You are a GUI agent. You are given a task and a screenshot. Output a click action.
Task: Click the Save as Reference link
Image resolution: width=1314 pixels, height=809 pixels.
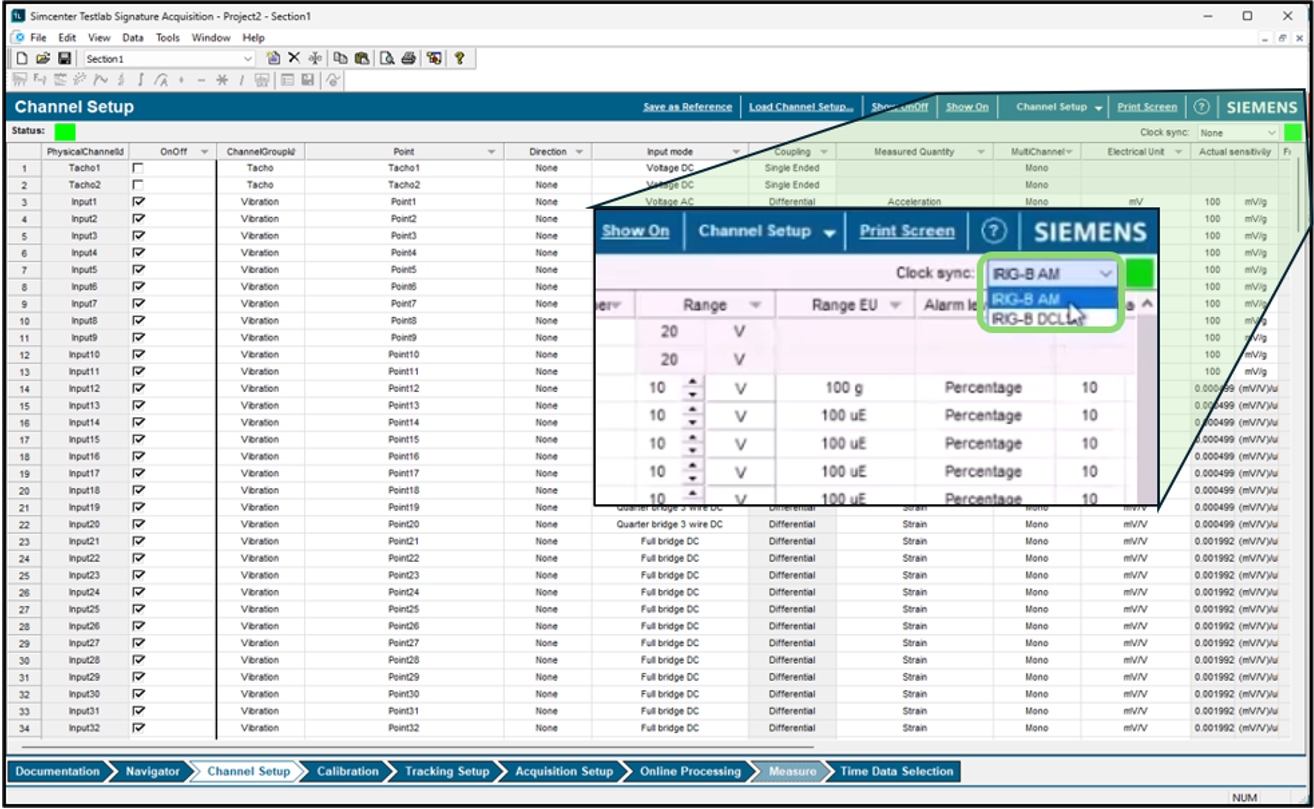pyautogui.click(x=687, y=107)
